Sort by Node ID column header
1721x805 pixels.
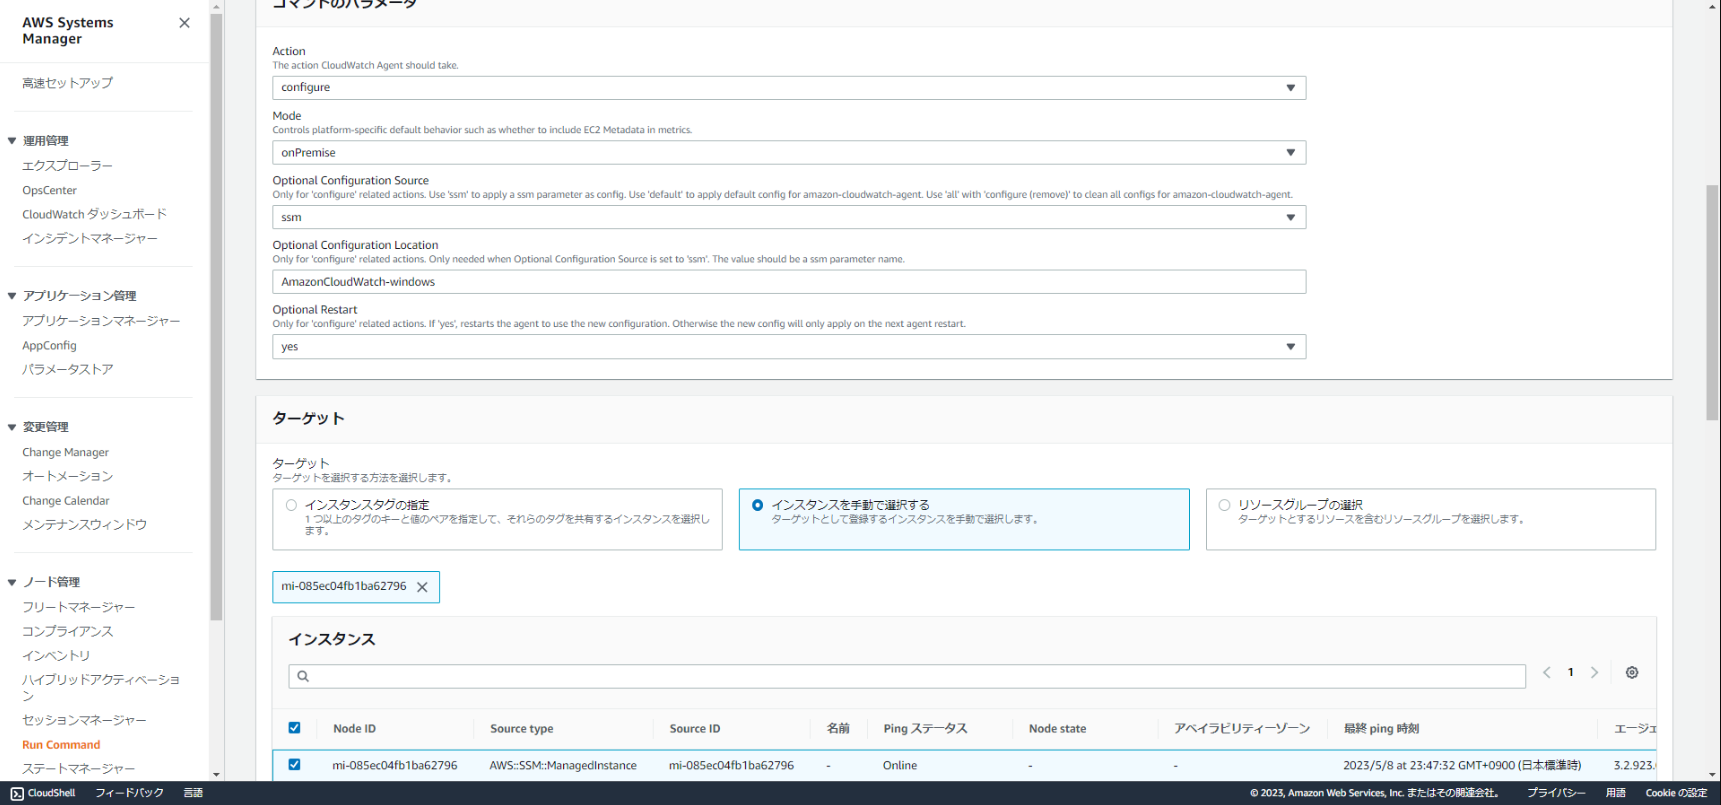pyautogui.click(x=354, y=729)
